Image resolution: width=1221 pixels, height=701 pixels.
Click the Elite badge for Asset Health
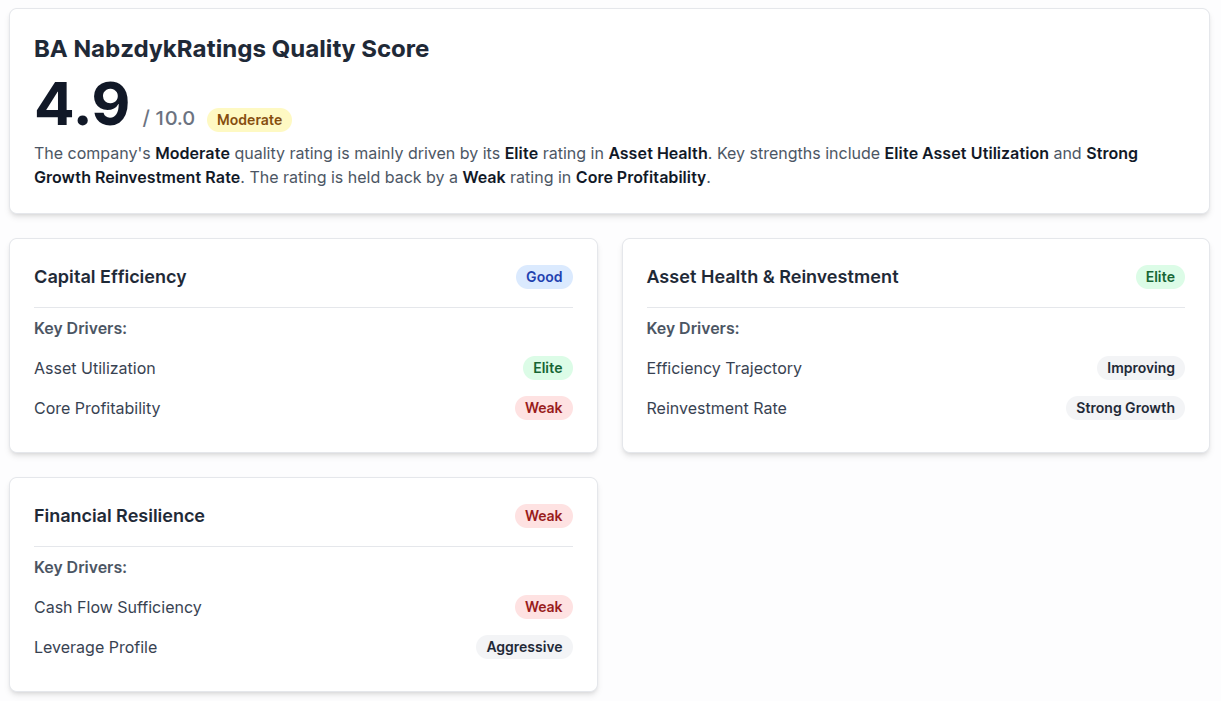click(x=1160, y=277)
